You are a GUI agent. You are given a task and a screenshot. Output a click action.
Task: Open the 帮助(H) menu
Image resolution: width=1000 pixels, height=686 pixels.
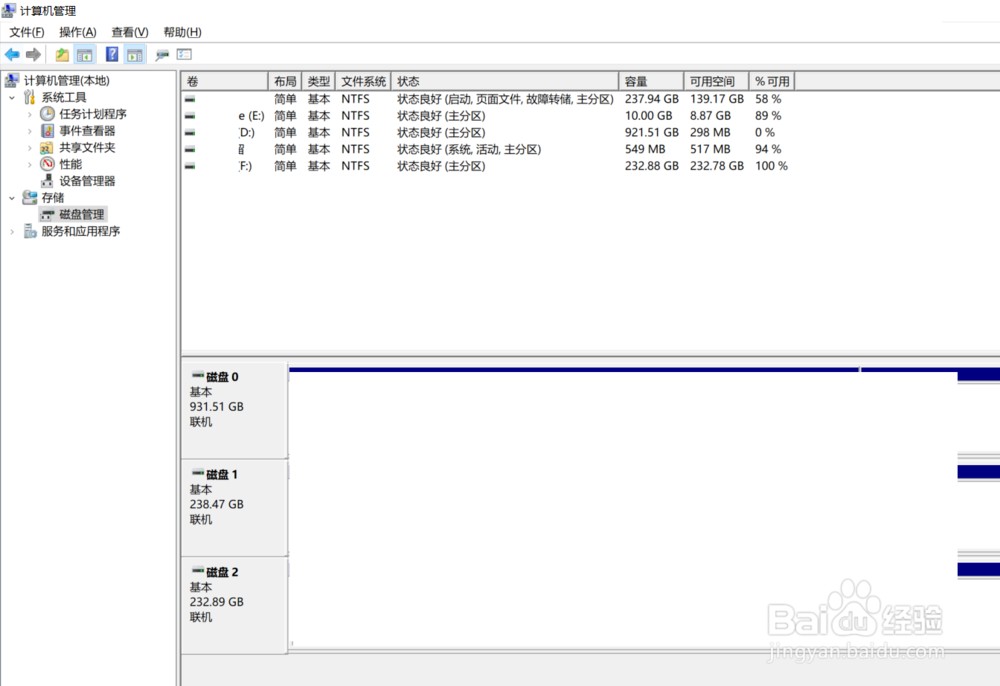[182, 33]
